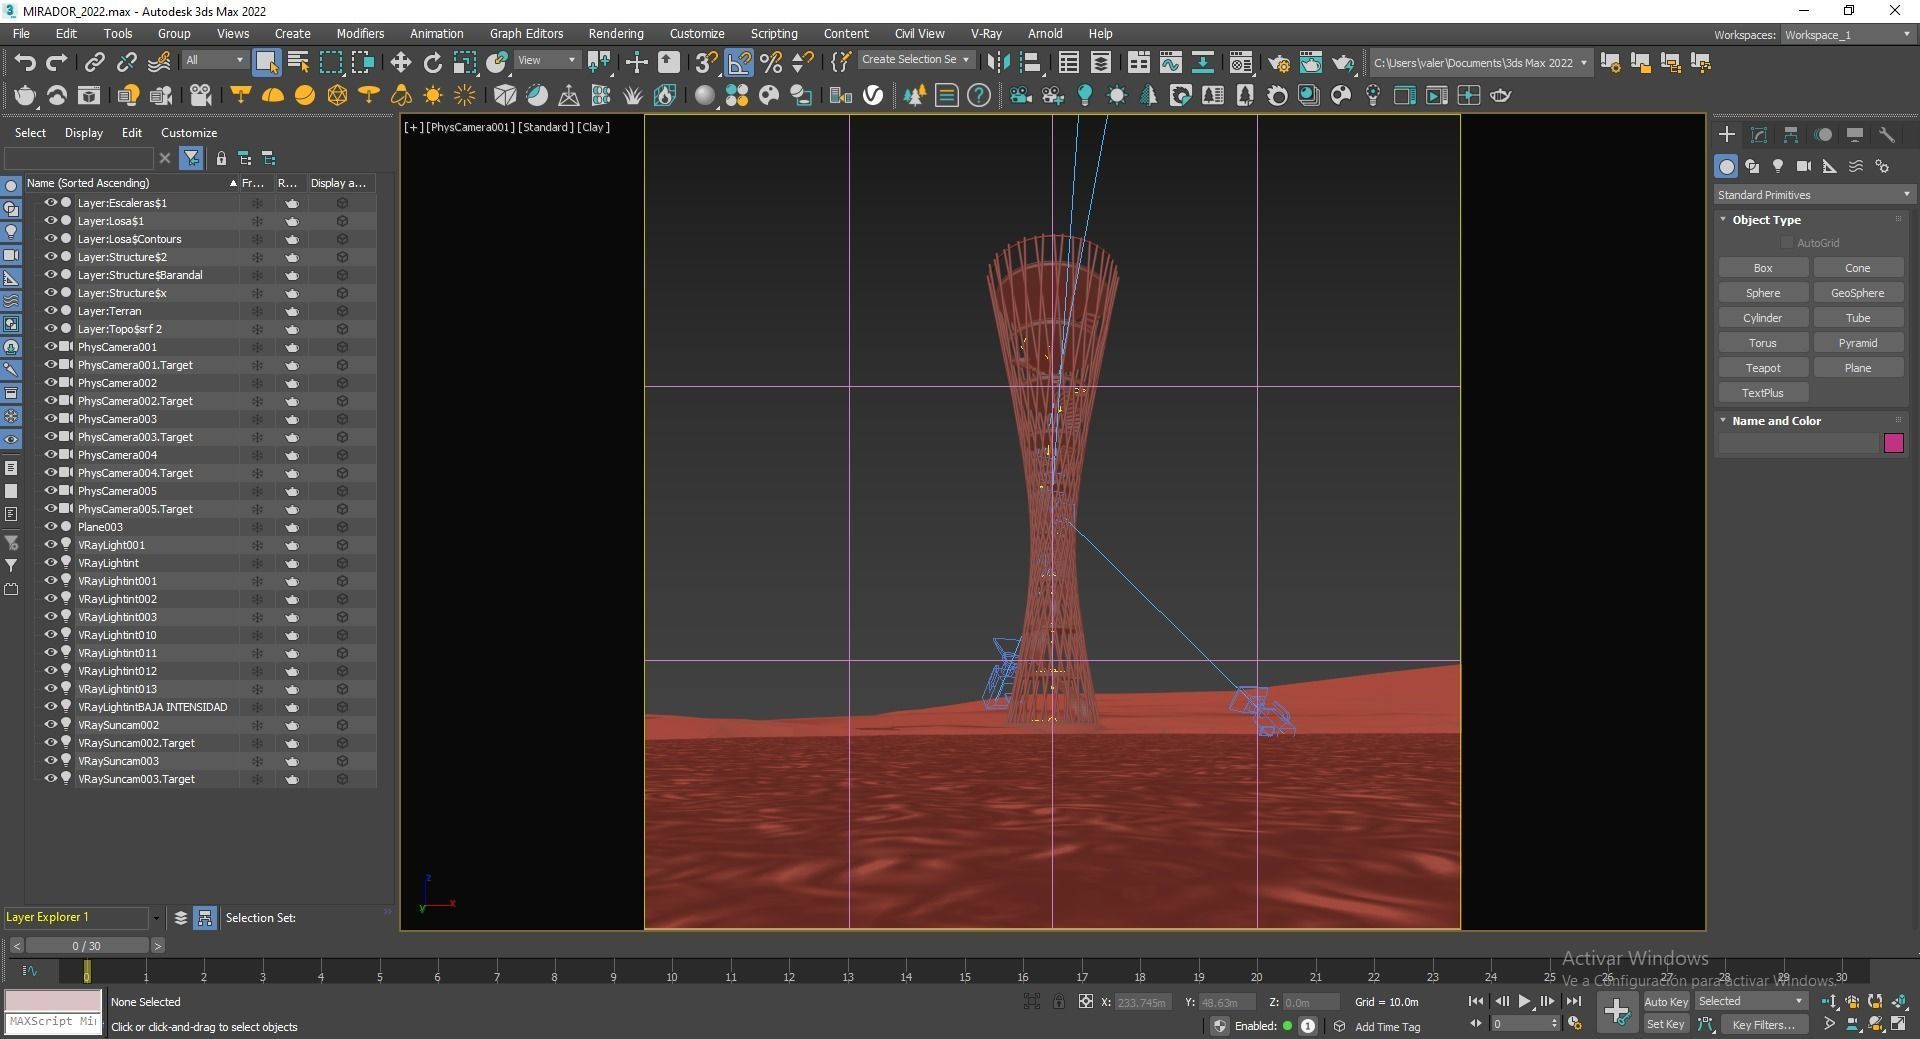Click the Set Keys large plus icon
Screen dimensions: 1920x1039
tap(1616, 1012)
